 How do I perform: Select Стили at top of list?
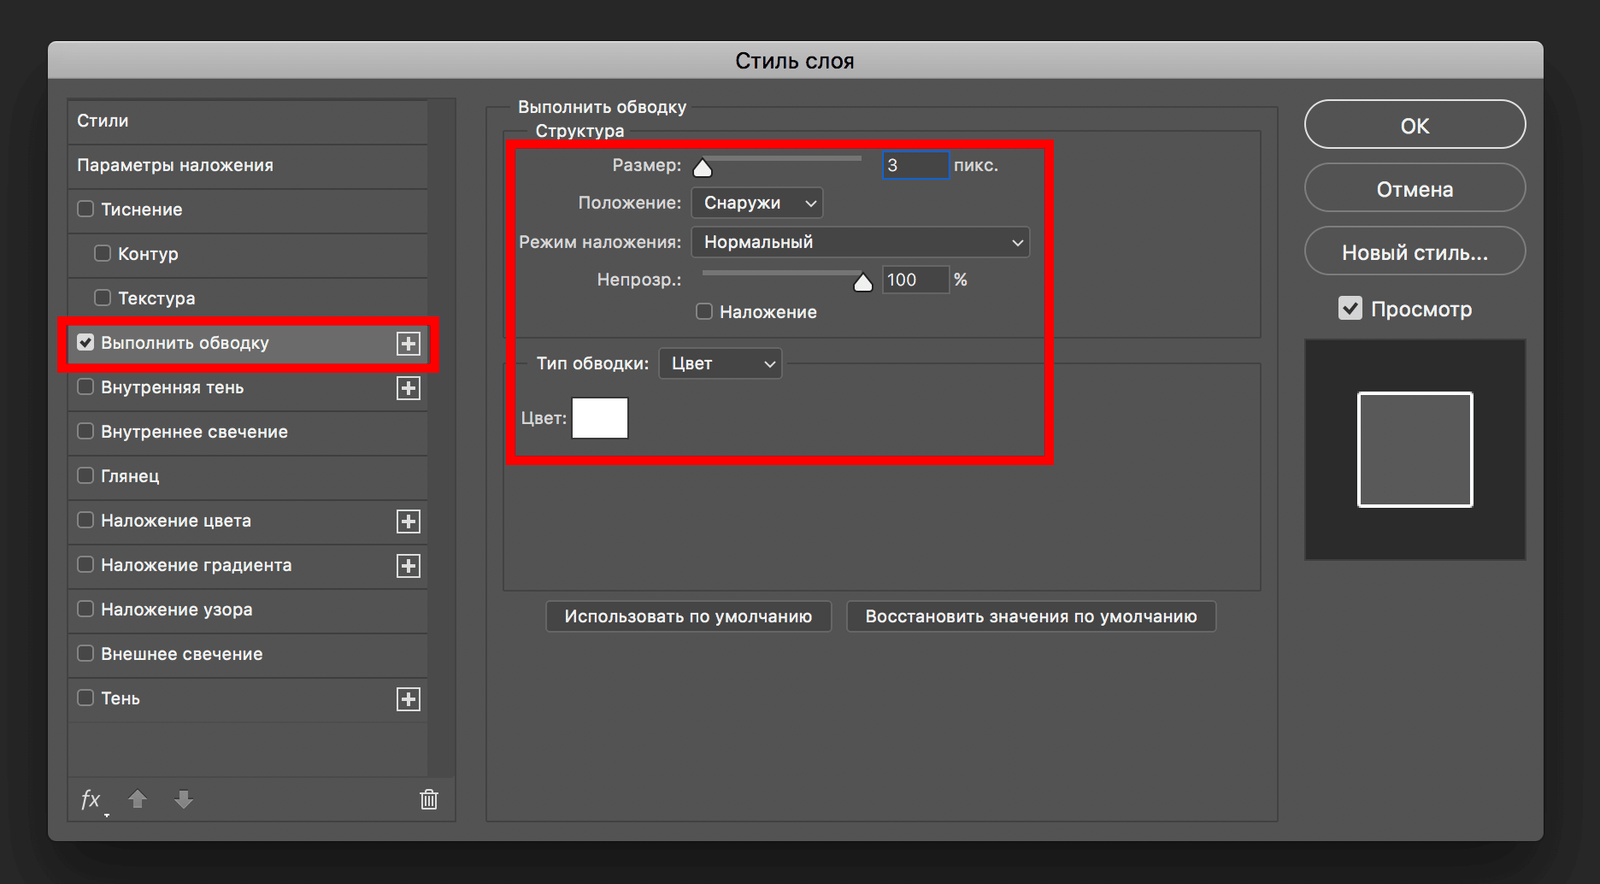[103, 120]
